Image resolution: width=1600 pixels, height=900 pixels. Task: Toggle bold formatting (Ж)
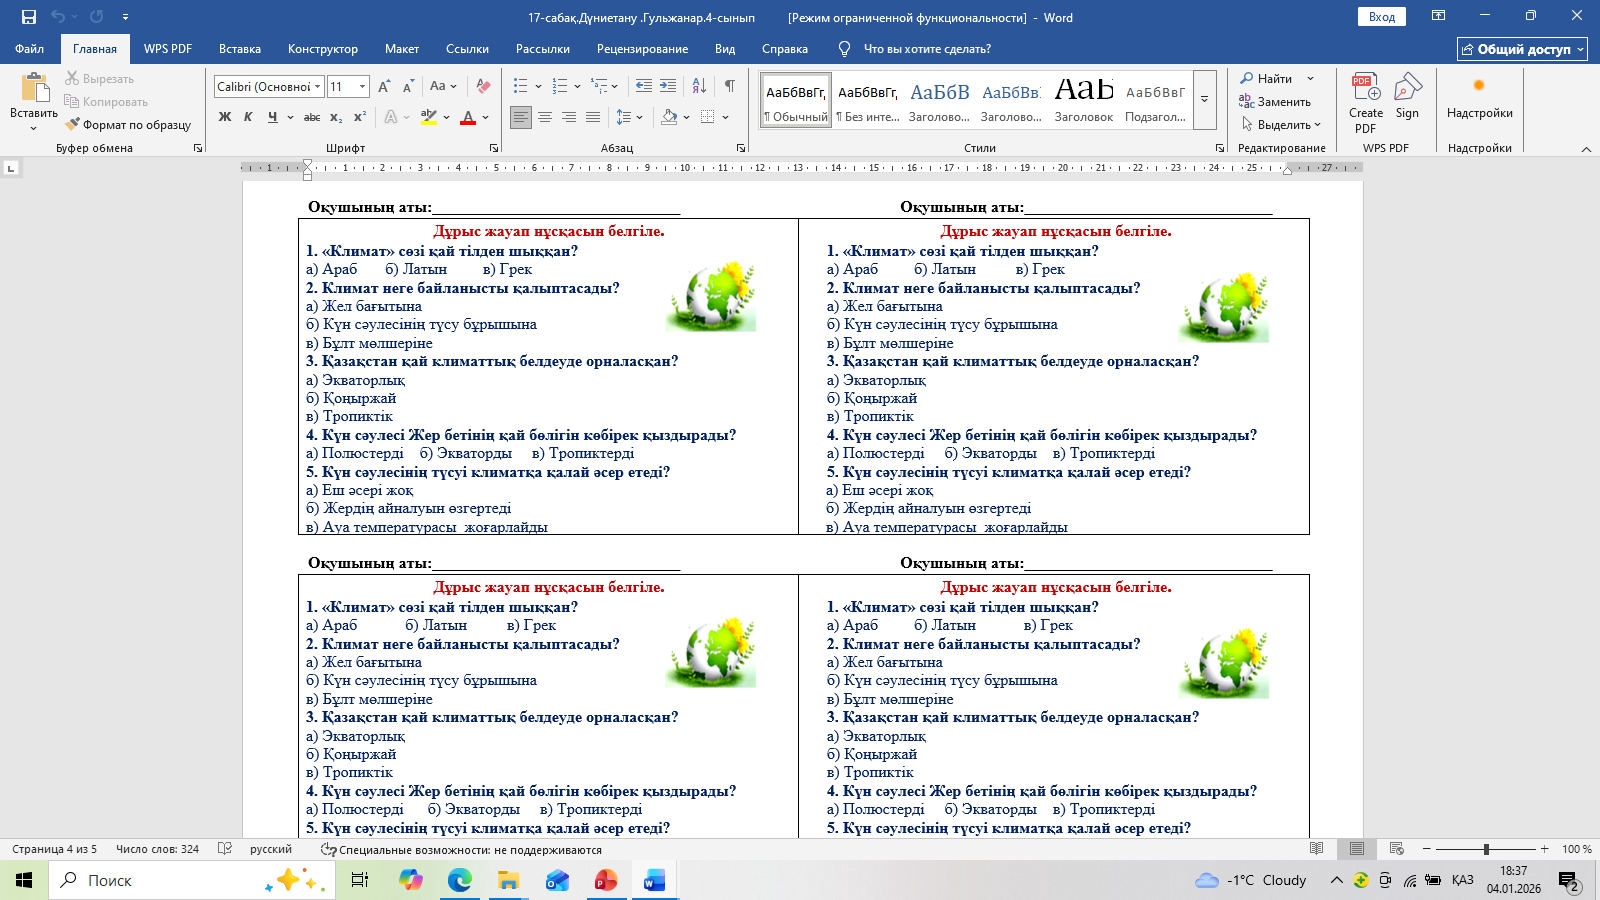(225, 117)
